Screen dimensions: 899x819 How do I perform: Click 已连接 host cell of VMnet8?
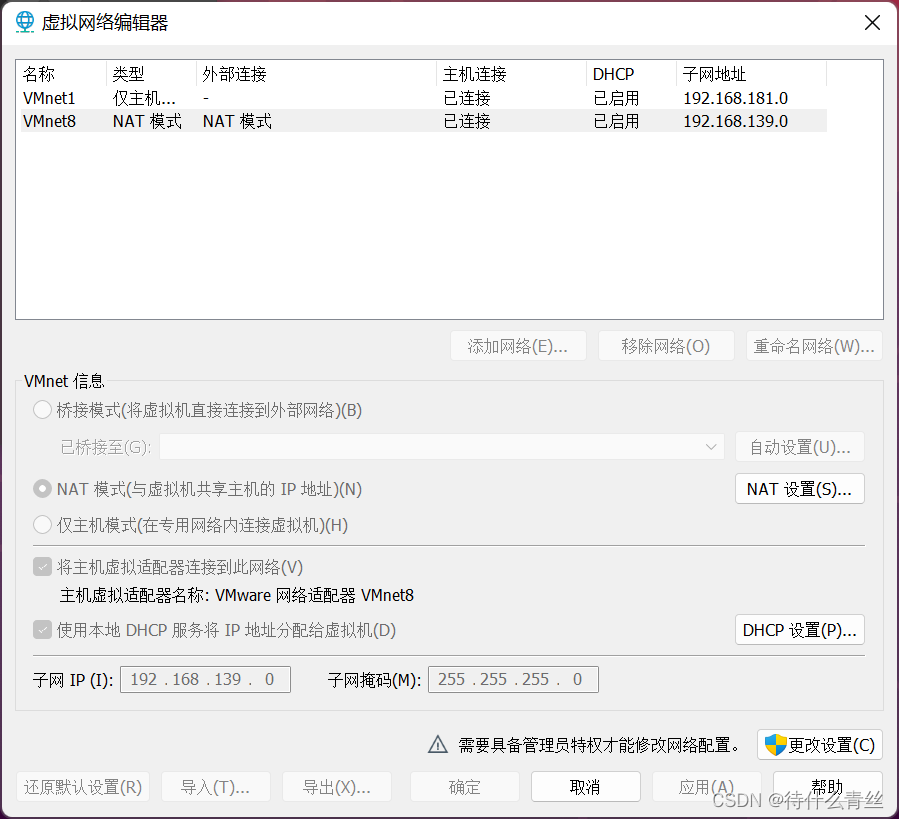467,121
